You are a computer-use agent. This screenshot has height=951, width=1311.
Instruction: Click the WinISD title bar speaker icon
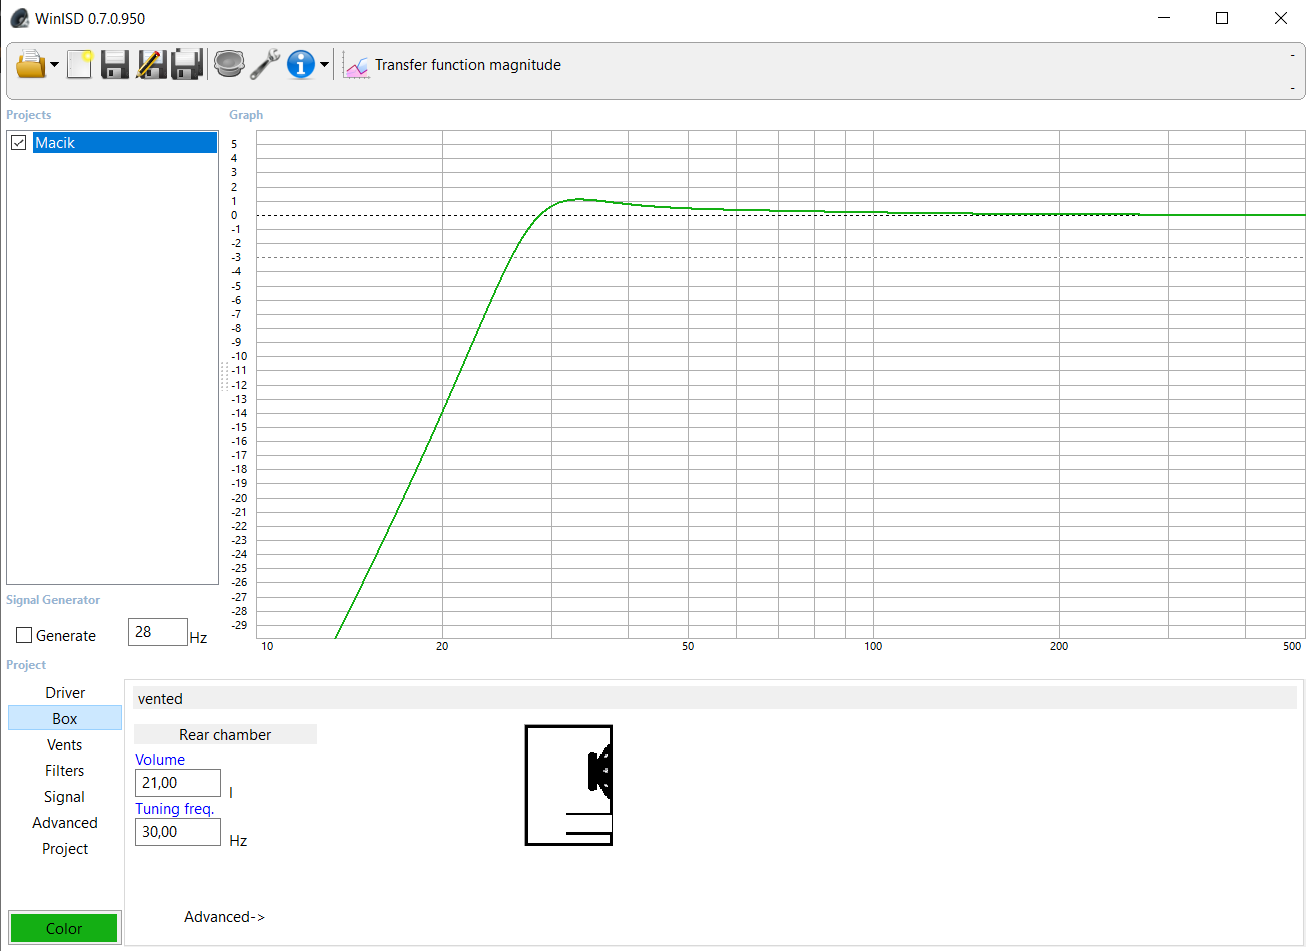point(19,18)
